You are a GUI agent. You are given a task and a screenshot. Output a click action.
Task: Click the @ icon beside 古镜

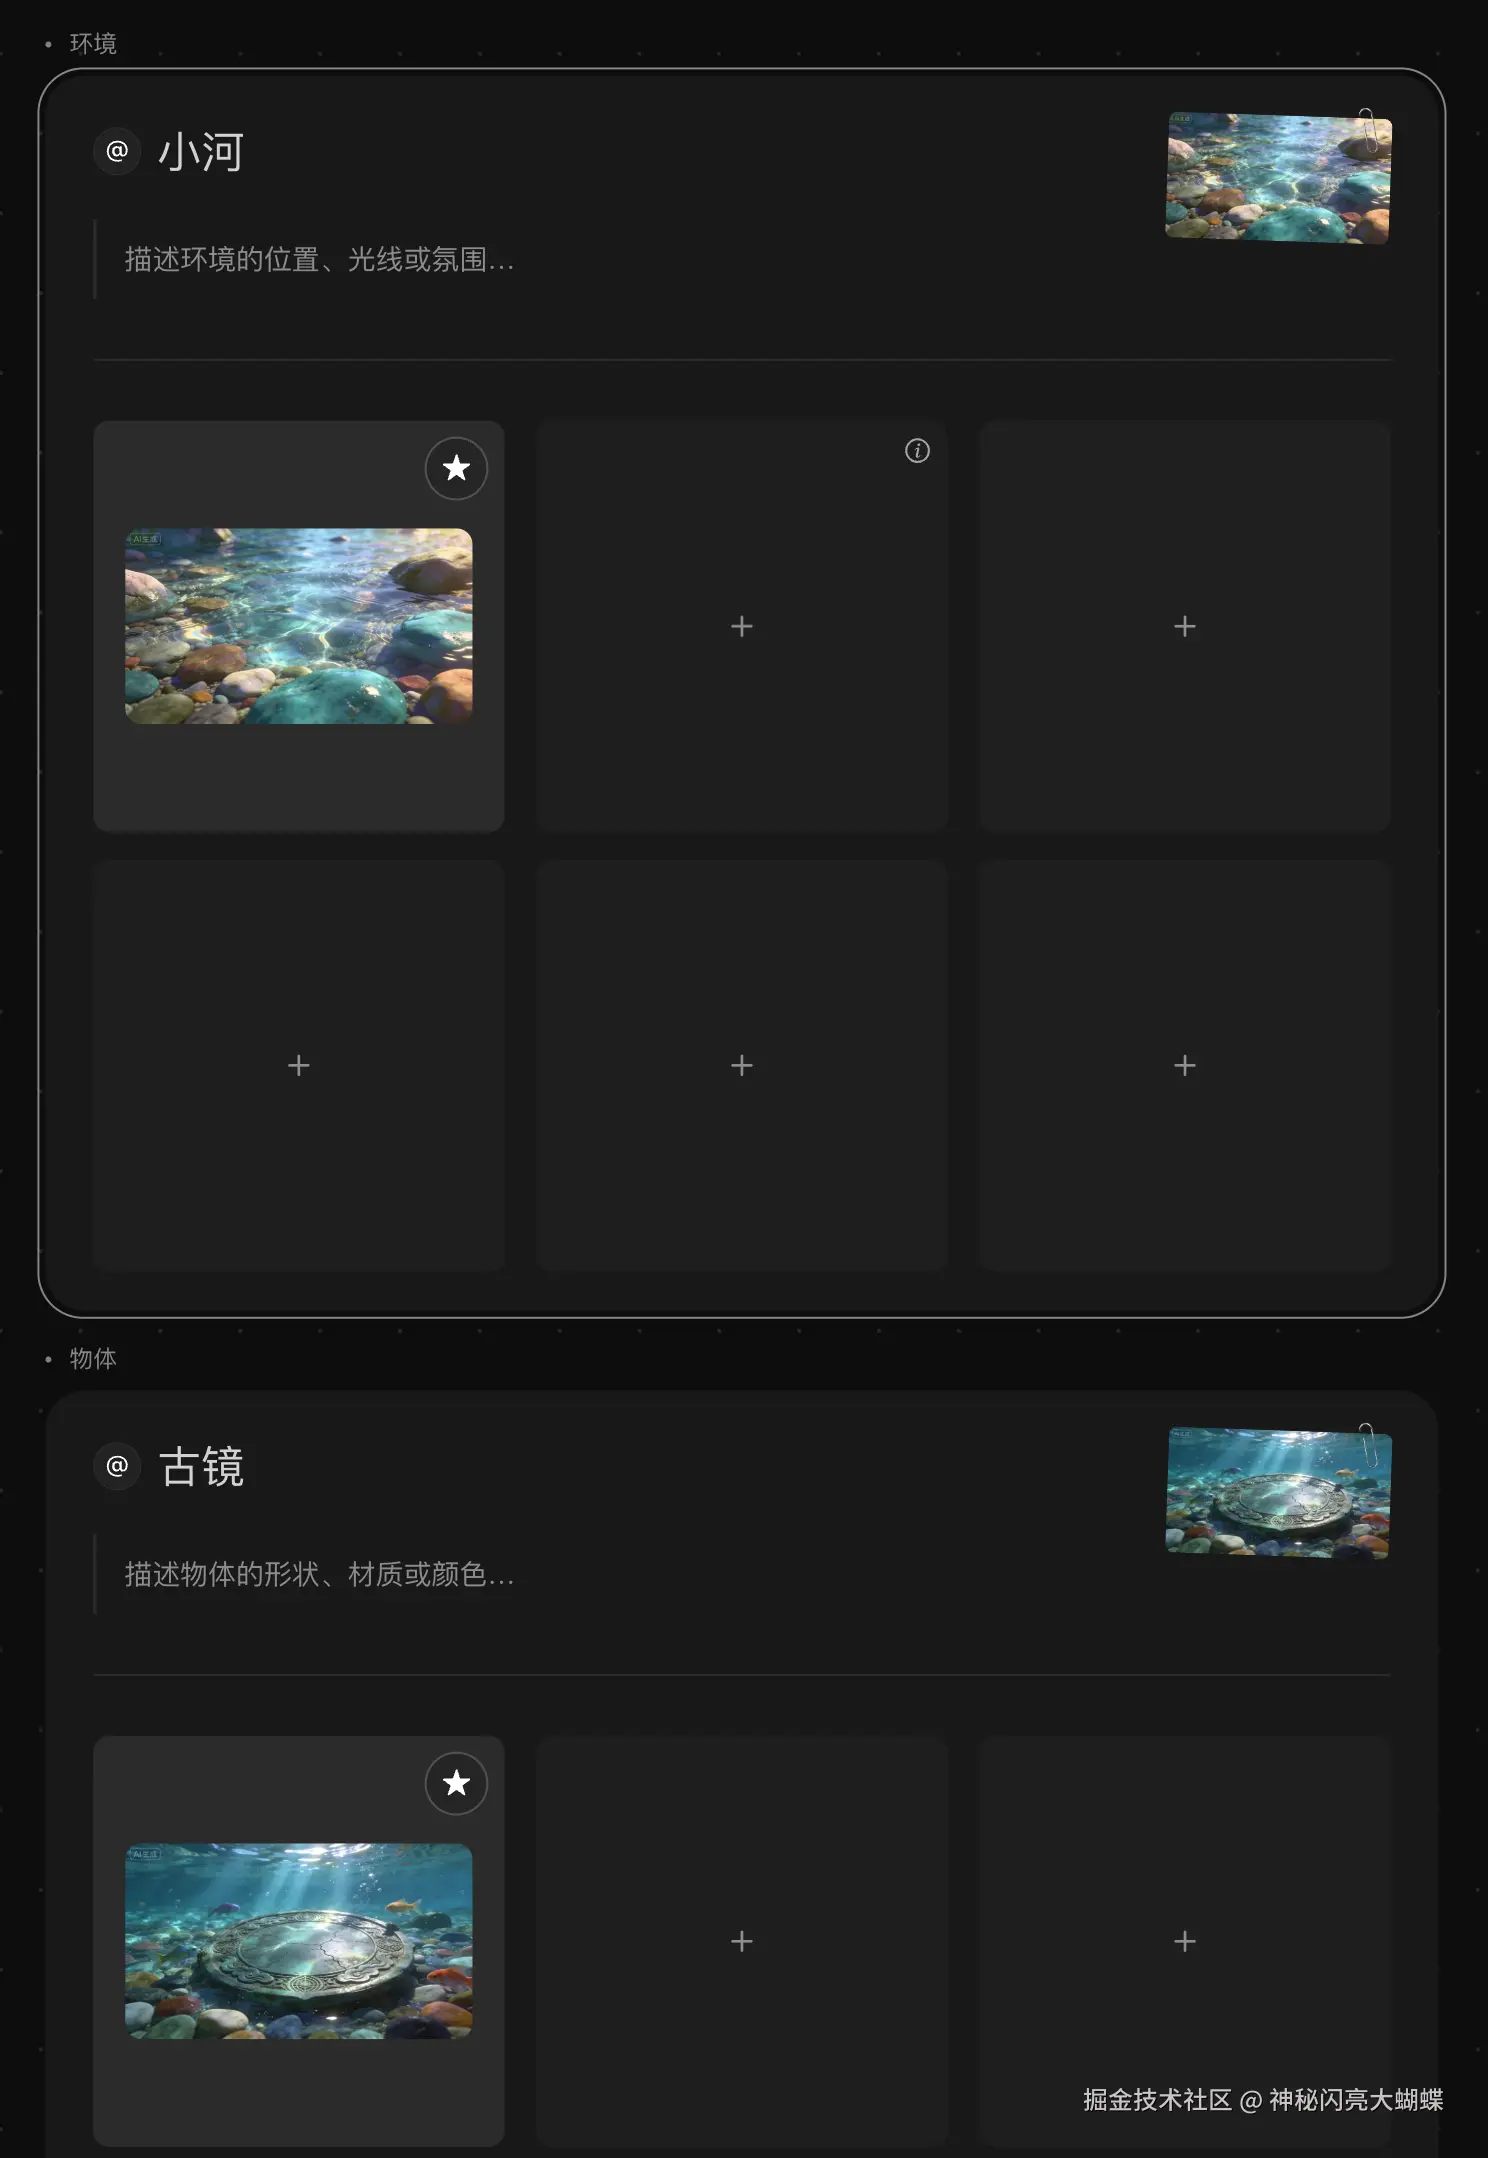click(117, 1467)
